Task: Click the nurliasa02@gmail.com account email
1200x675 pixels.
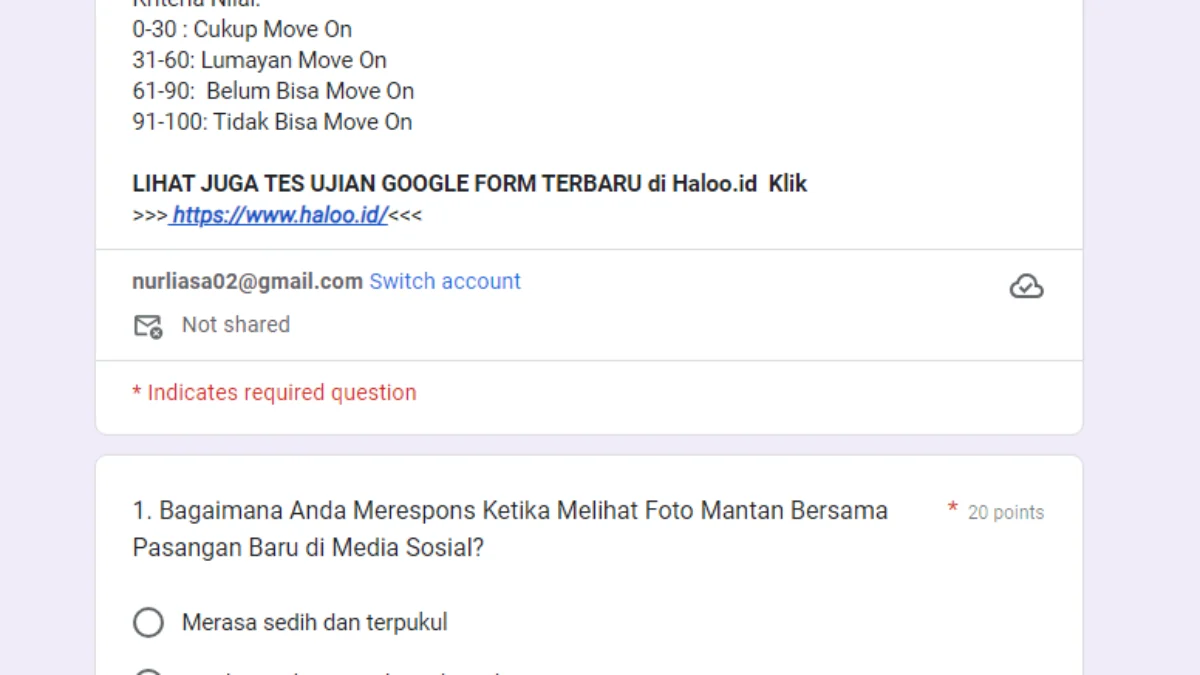Action: pos(247,281)
